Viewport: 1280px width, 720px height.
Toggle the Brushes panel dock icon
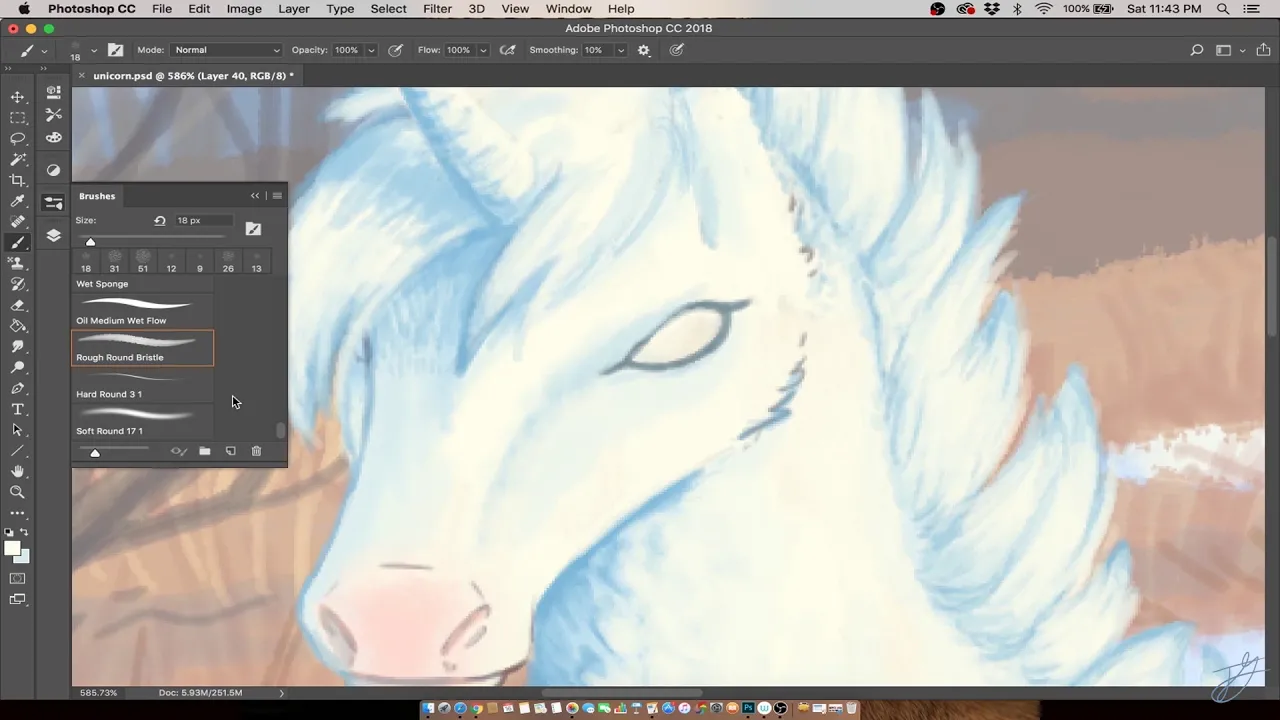click(54, 203)
